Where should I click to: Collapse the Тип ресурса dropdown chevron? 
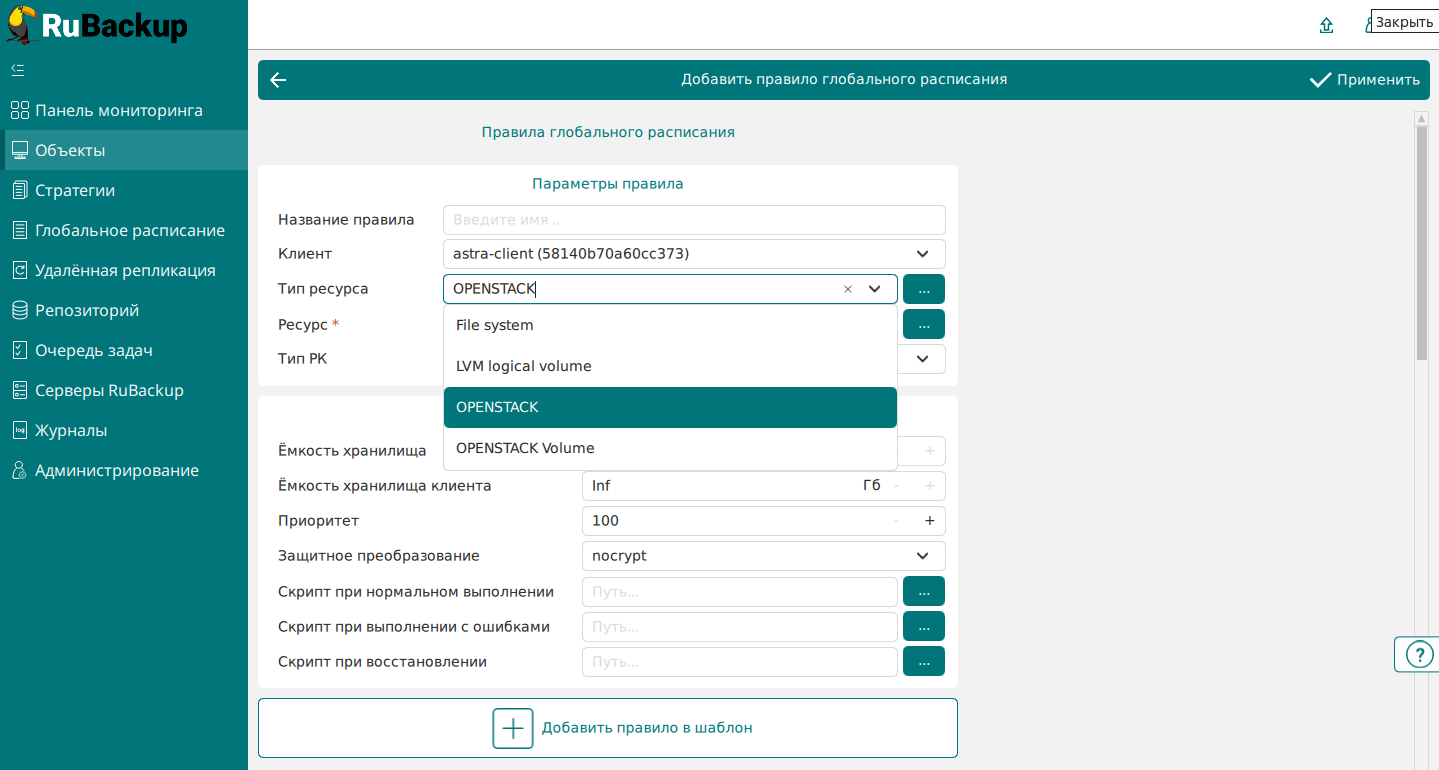tap(875, 289)
